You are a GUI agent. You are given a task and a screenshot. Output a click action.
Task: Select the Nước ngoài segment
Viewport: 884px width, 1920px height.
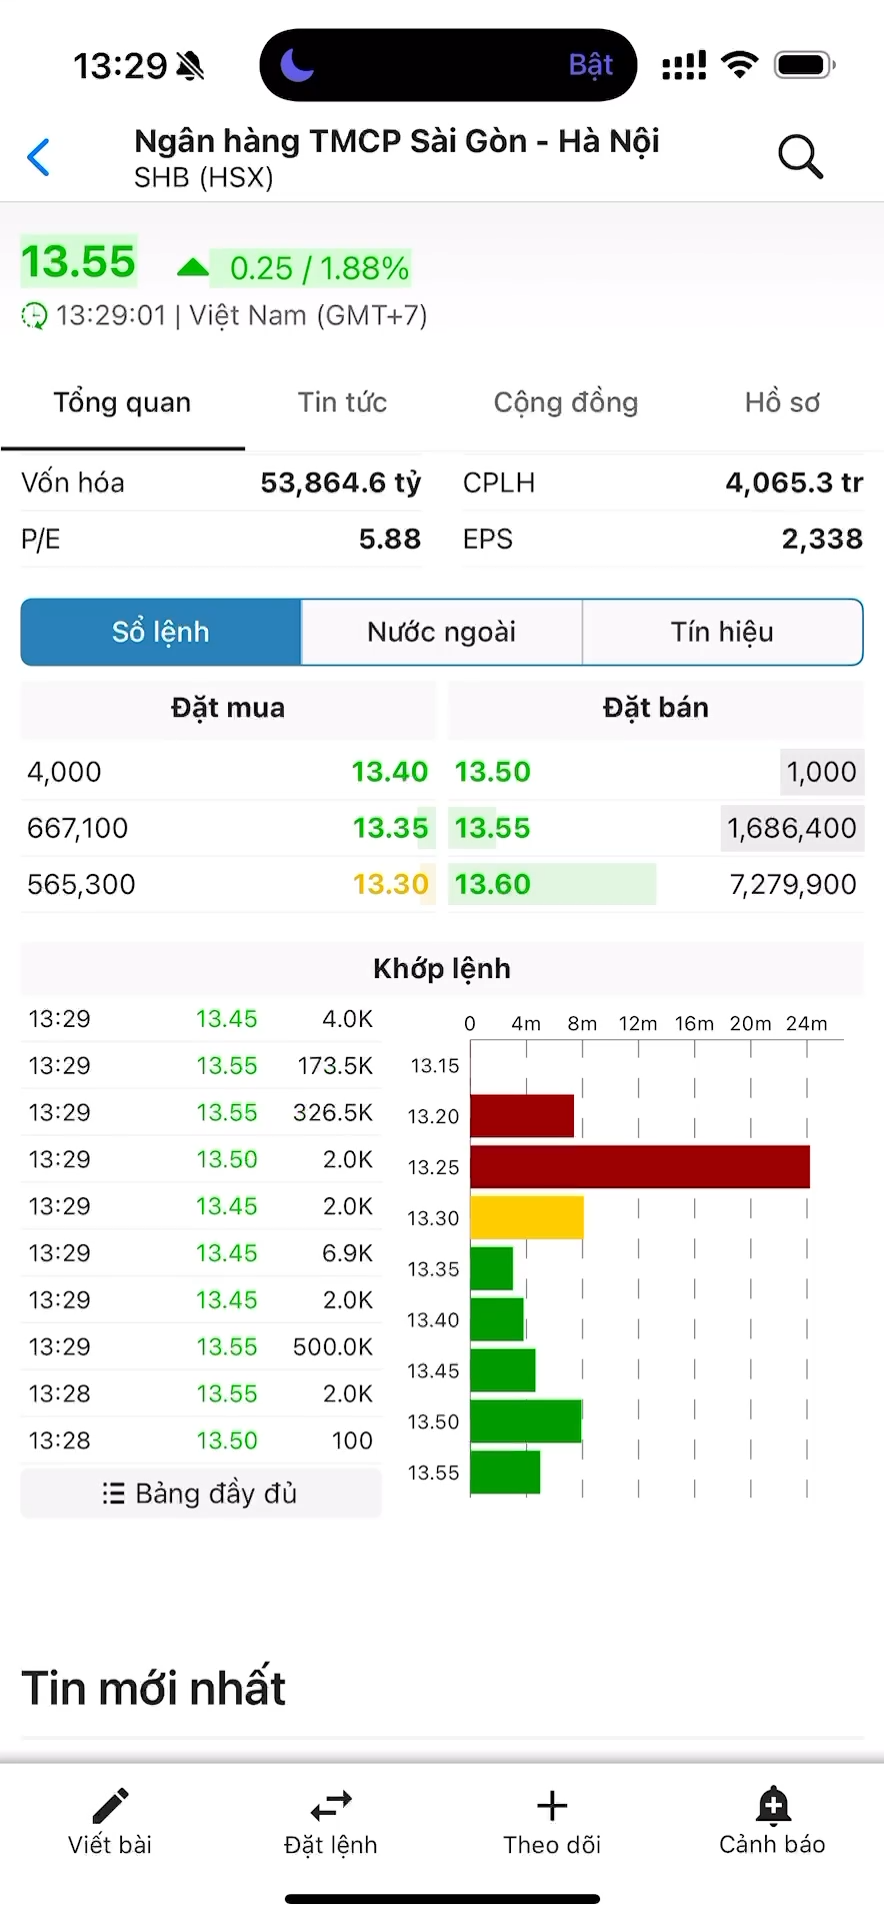click(x=442, y=632)
